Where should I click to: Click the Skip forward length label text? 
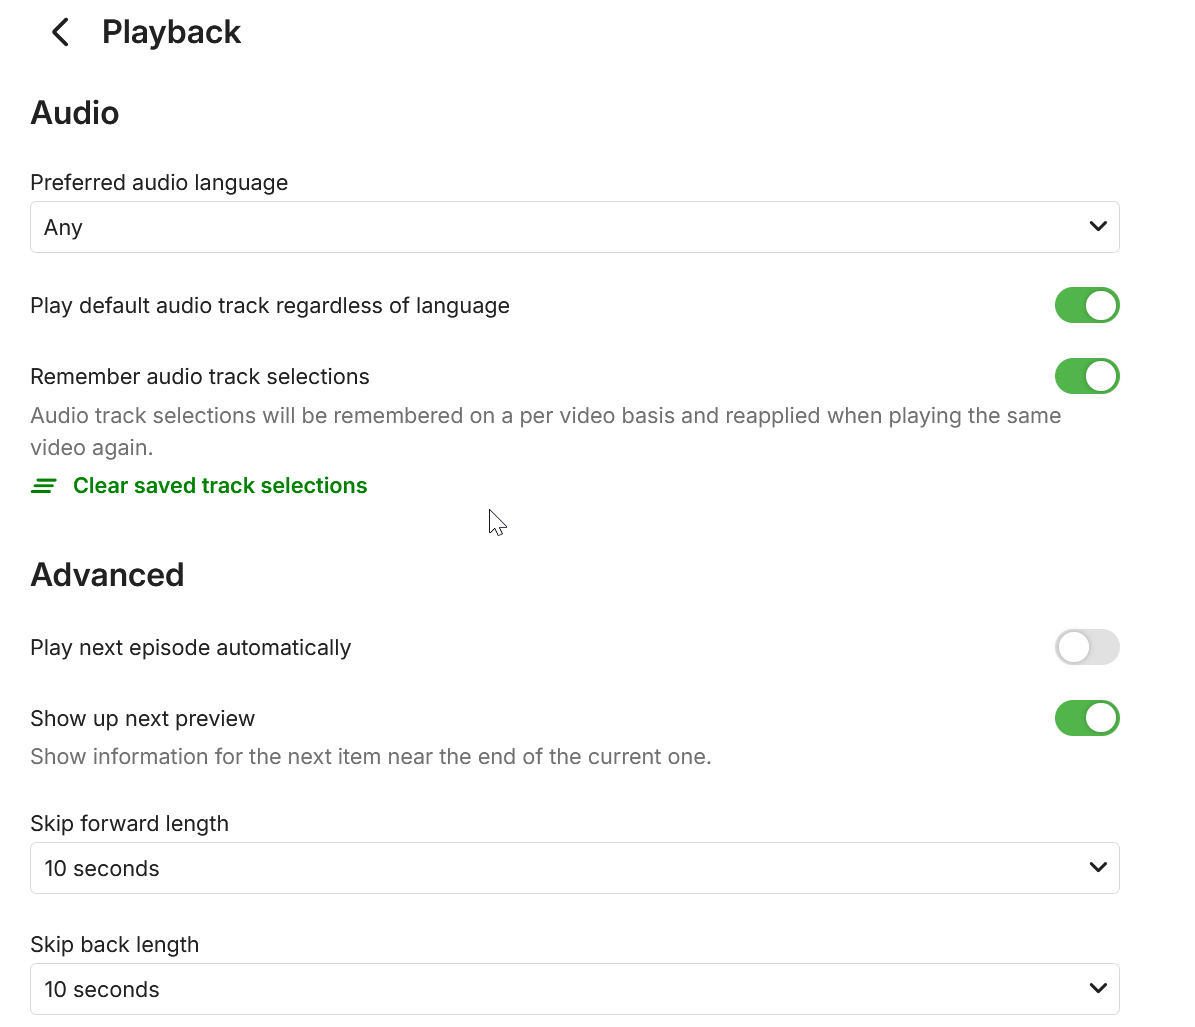(x=129, y=824)
